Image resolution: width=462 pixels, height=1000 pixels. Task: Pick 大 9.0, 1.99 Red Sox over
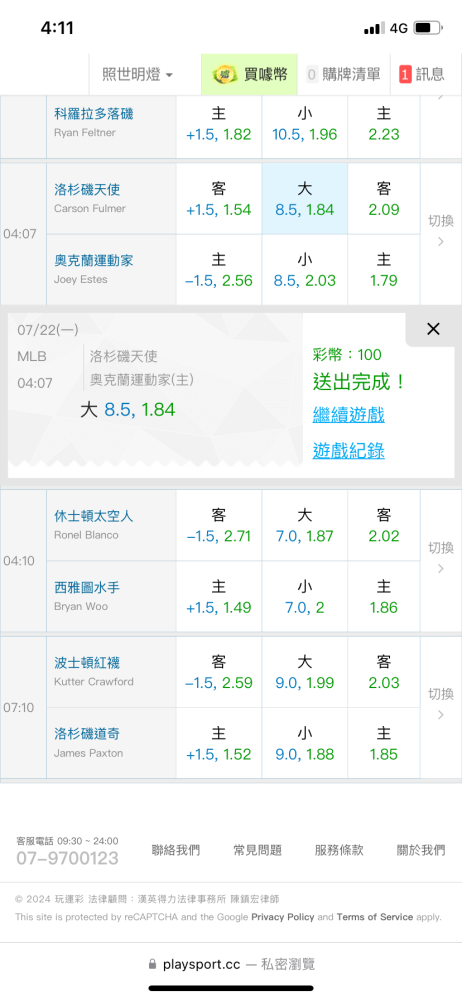305,672
